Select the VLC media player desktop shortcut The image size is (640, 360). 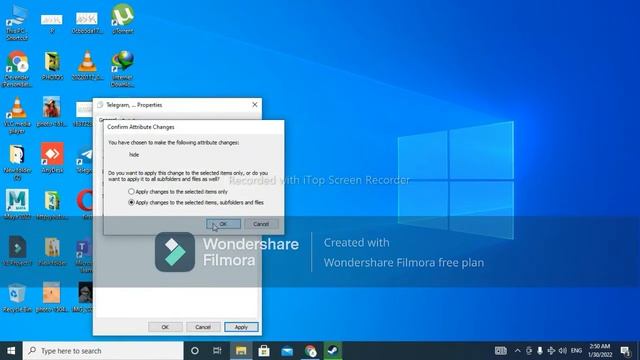point(17,115)
